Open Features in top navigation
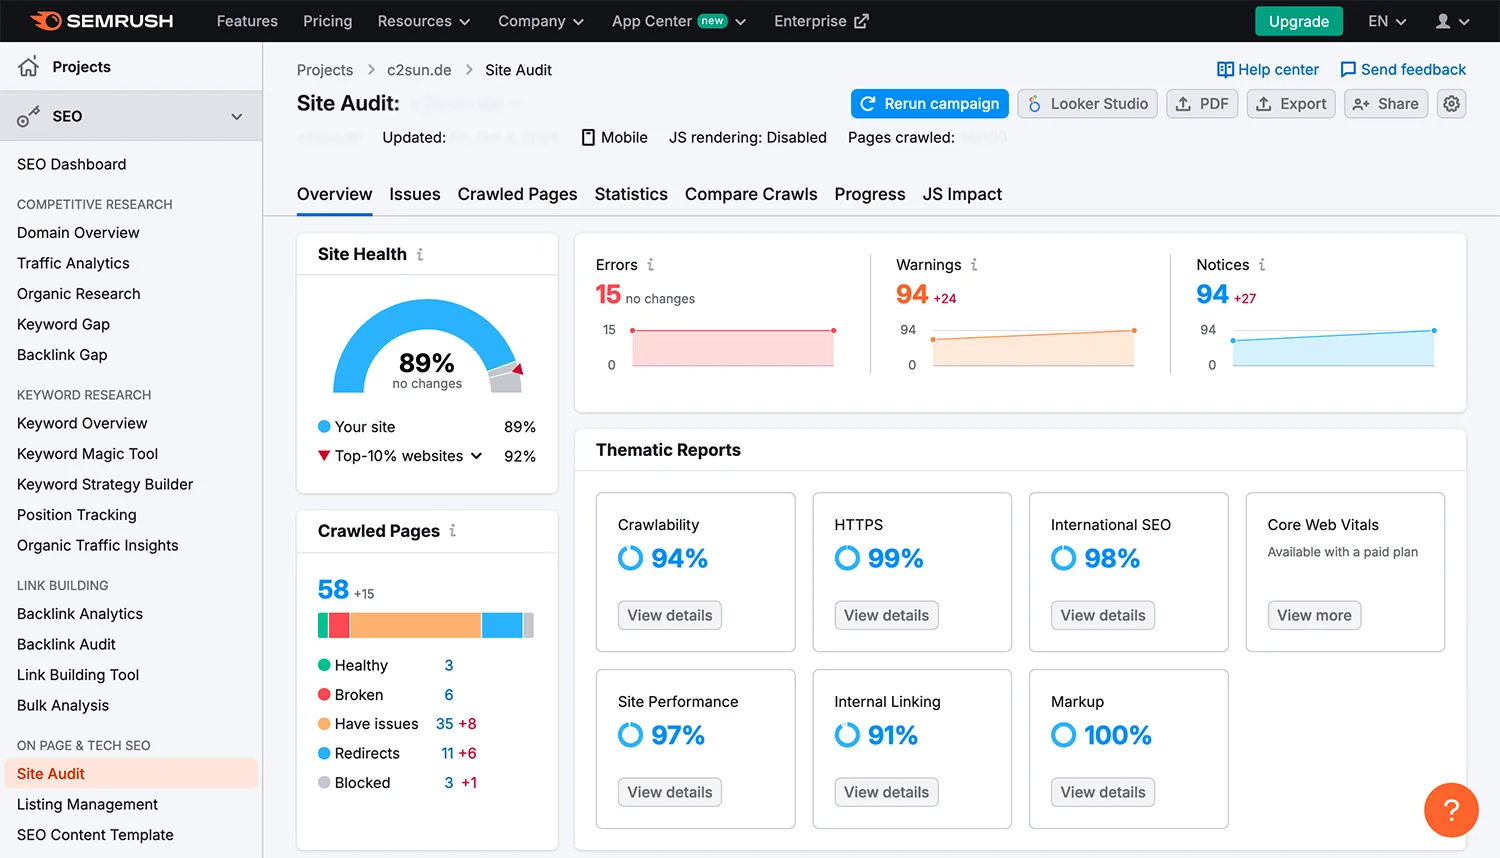This screenshot has height=858, width=1500. point(247,21)
